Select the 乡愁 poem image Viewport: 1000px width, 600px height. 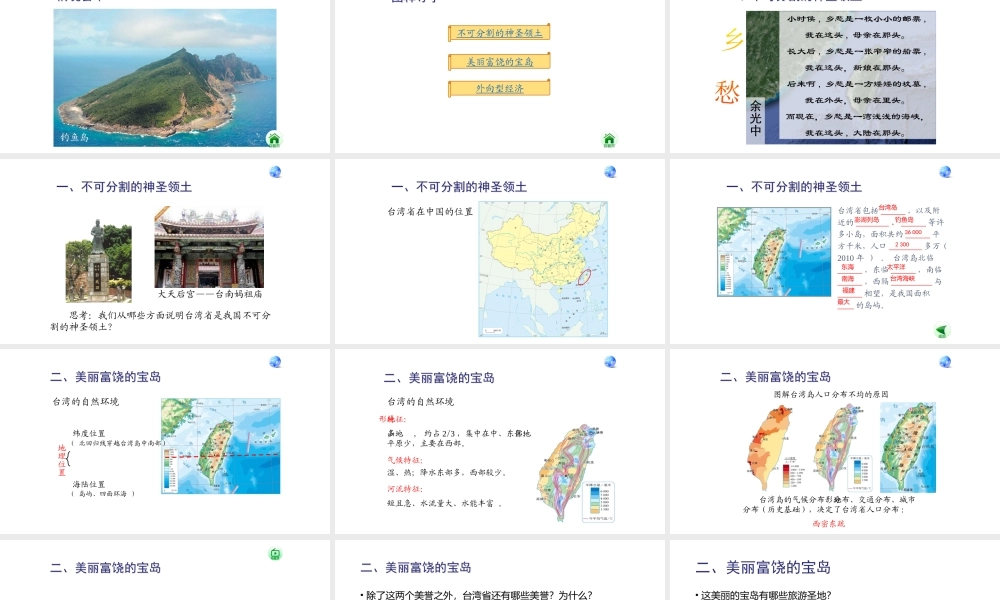pyautogui.click(x=841, y=77)
